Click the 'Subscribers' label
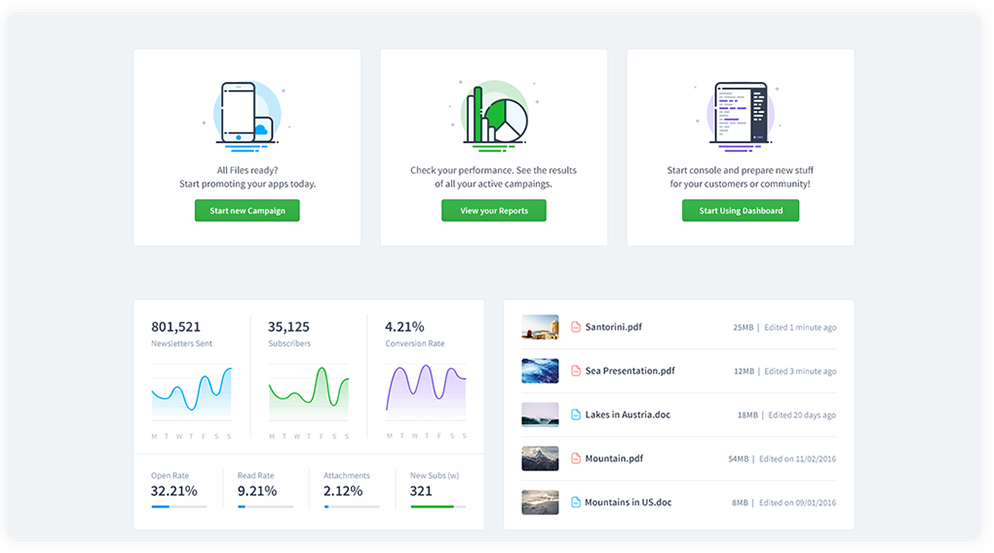This screenshot has height=553, width=994. pos(289,344)
